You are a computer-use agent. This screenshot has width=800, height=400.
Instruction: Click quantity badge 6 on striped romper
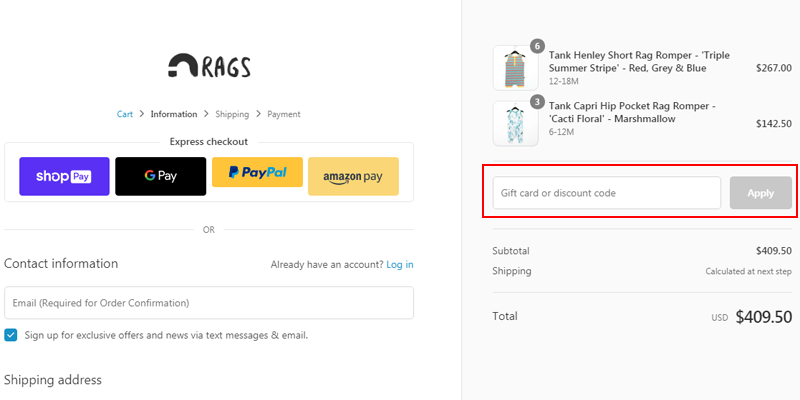coord(537,46)
